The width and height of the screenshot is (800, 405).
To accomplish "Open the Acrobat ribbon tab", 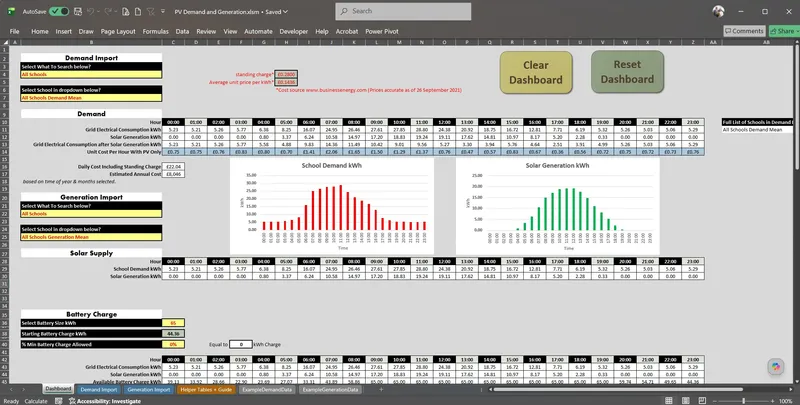I will [x=347, y=31].
